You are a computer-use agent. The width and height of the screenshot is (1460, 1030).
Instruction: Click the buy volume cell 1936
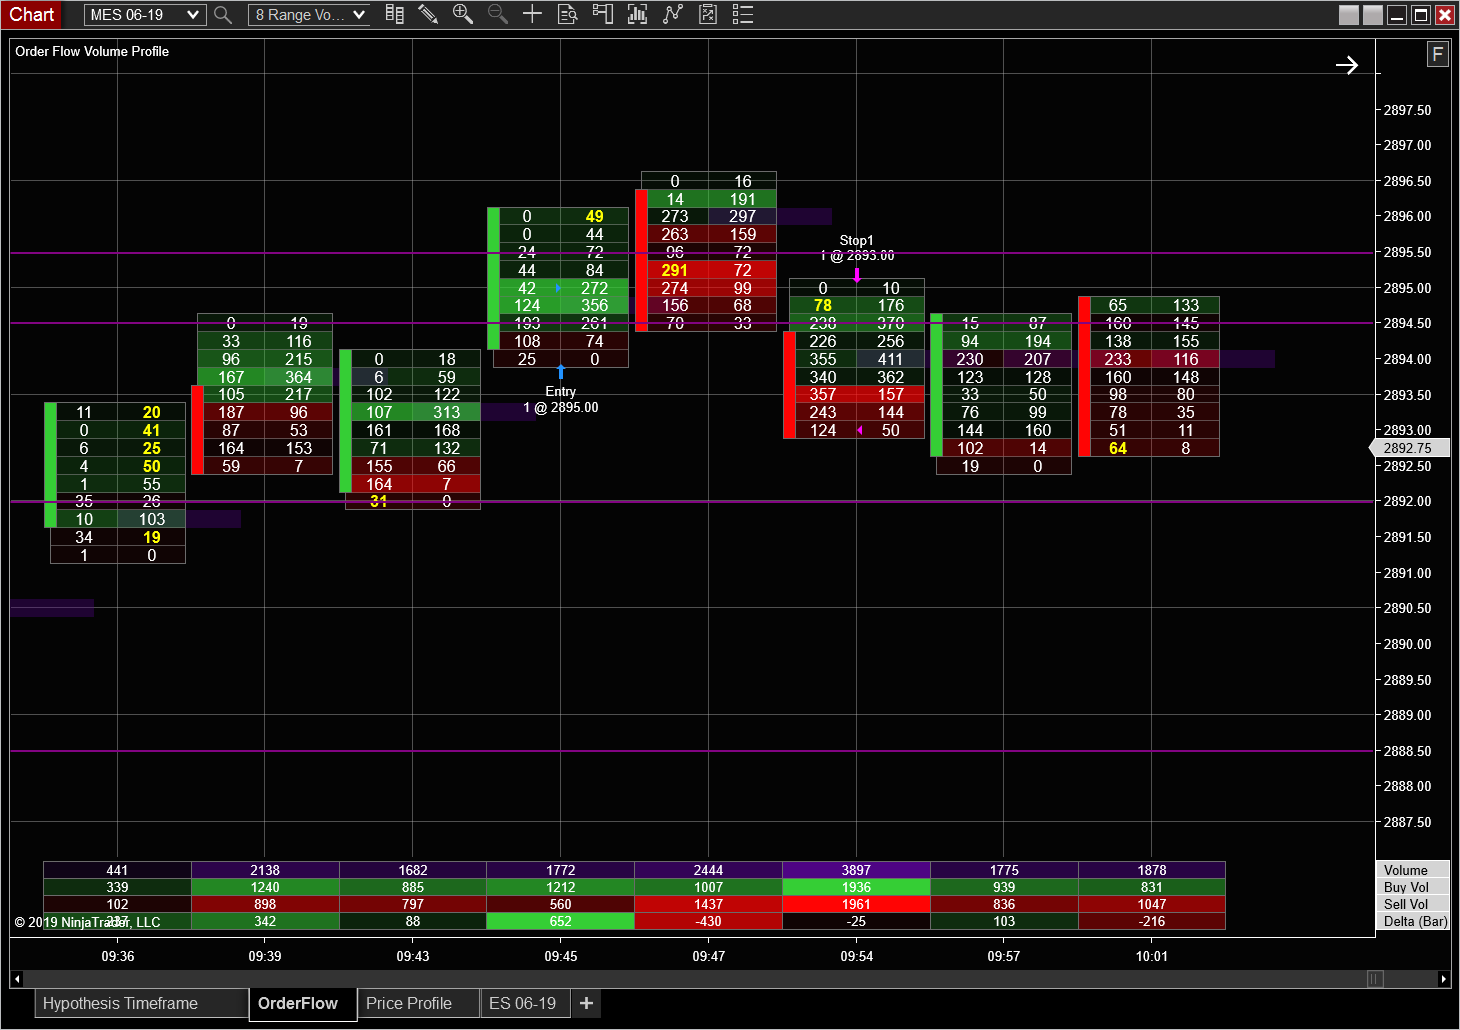[x=856, y=887]
